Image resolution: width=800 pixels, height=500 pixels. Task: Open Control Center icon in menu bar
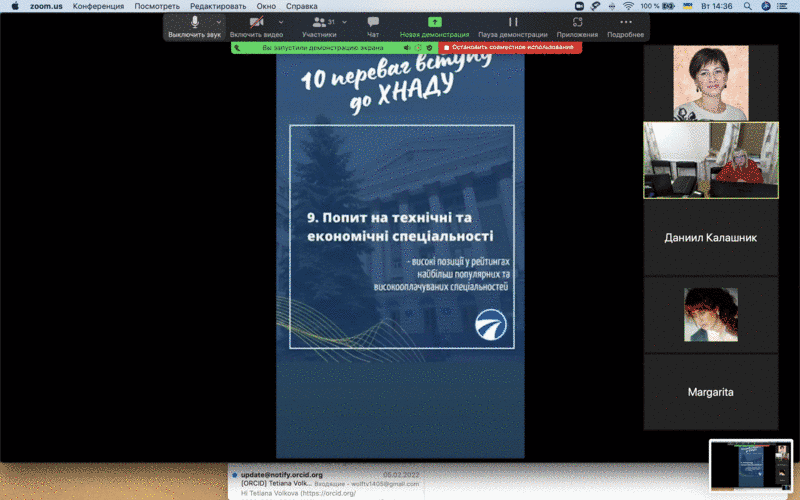click(782, 6)
